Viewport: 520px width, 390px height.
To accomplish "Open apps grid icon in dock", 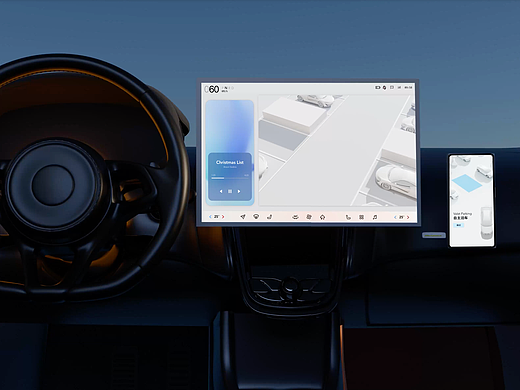I will pos(361,217).
